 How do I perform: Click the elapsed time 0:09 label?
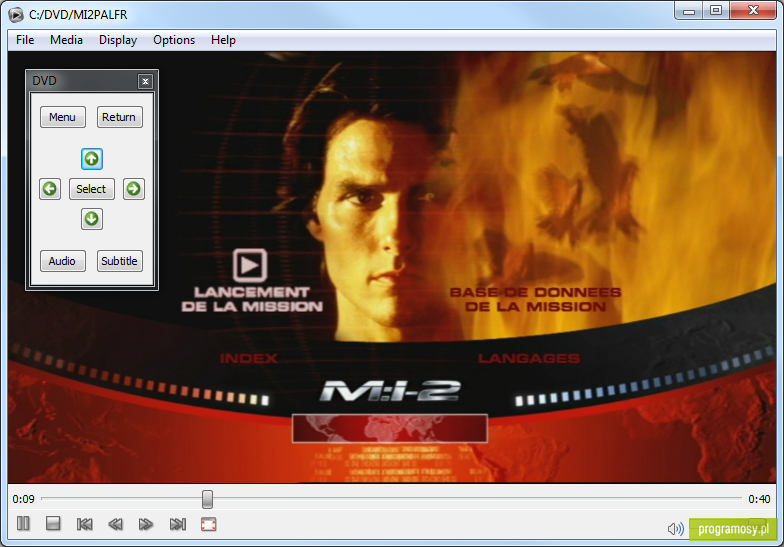(x=24, y=499)
